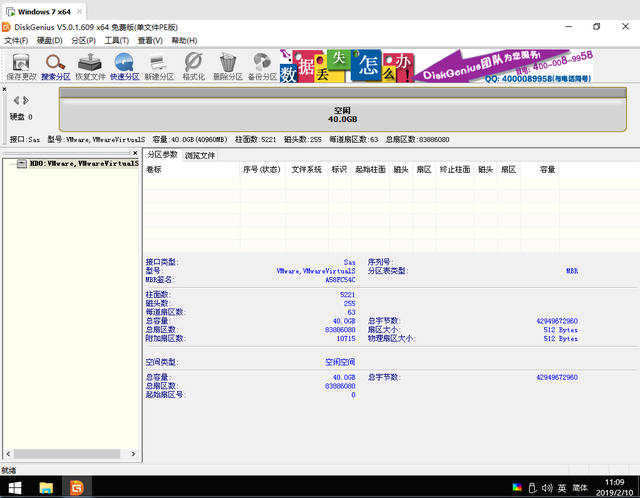The height and width of the screenshot is (498, 640).
Task: Click the 就绪 status bar text
Action: [x=9, y=470]
